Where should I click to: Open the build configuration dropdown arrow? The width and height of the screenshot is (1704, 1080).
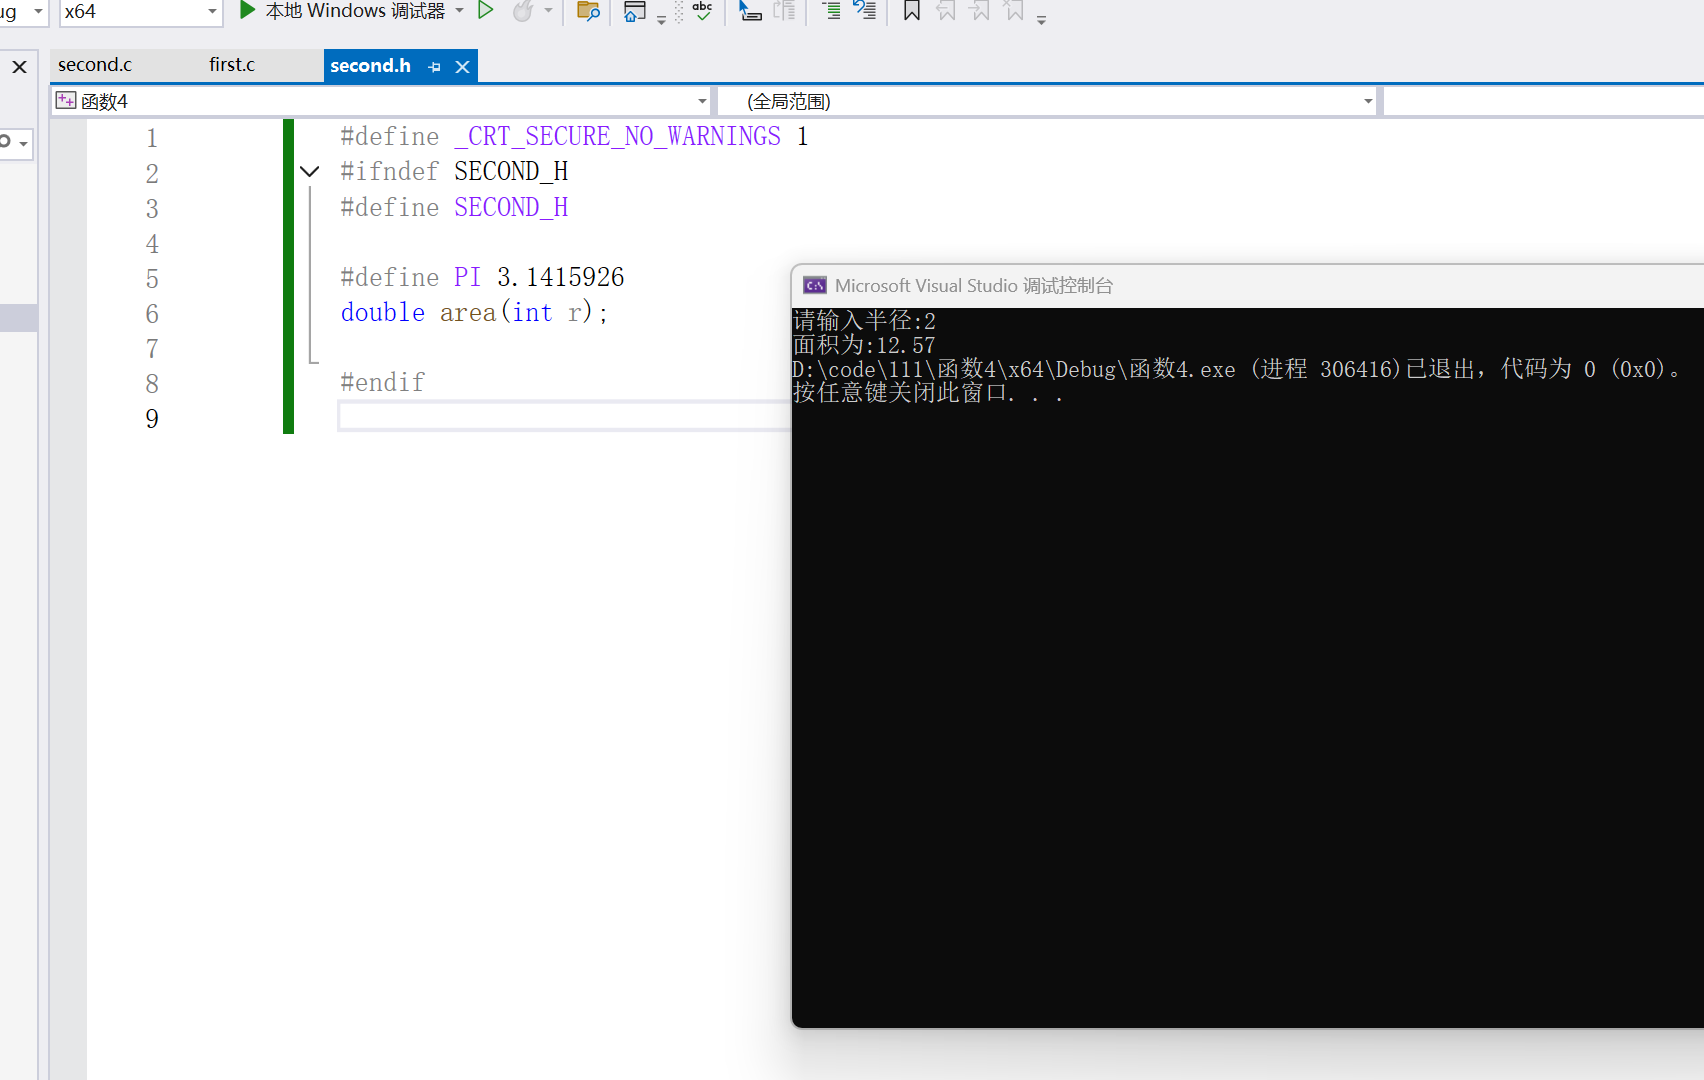tap(38, 12)
